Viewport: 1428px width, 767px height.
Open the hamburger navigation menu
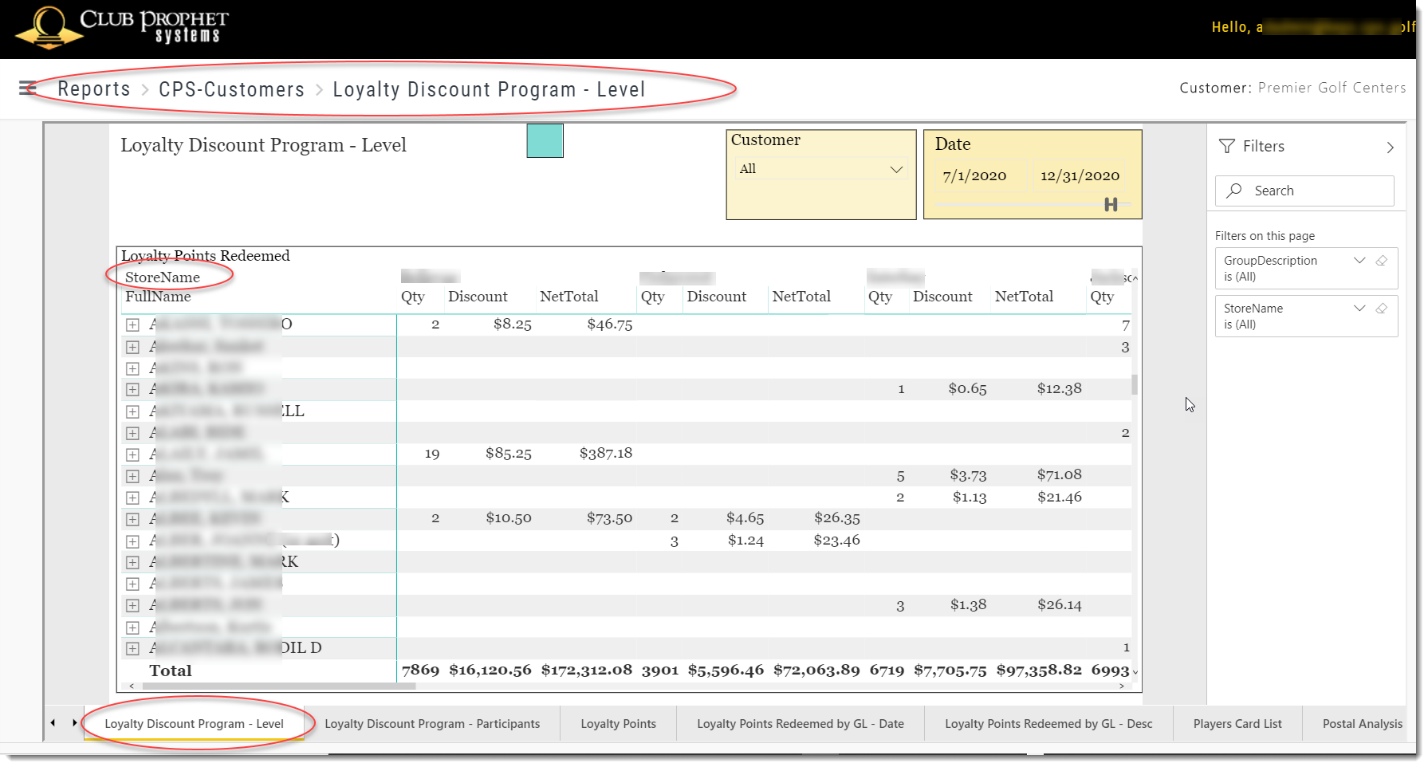coord(28,88)
